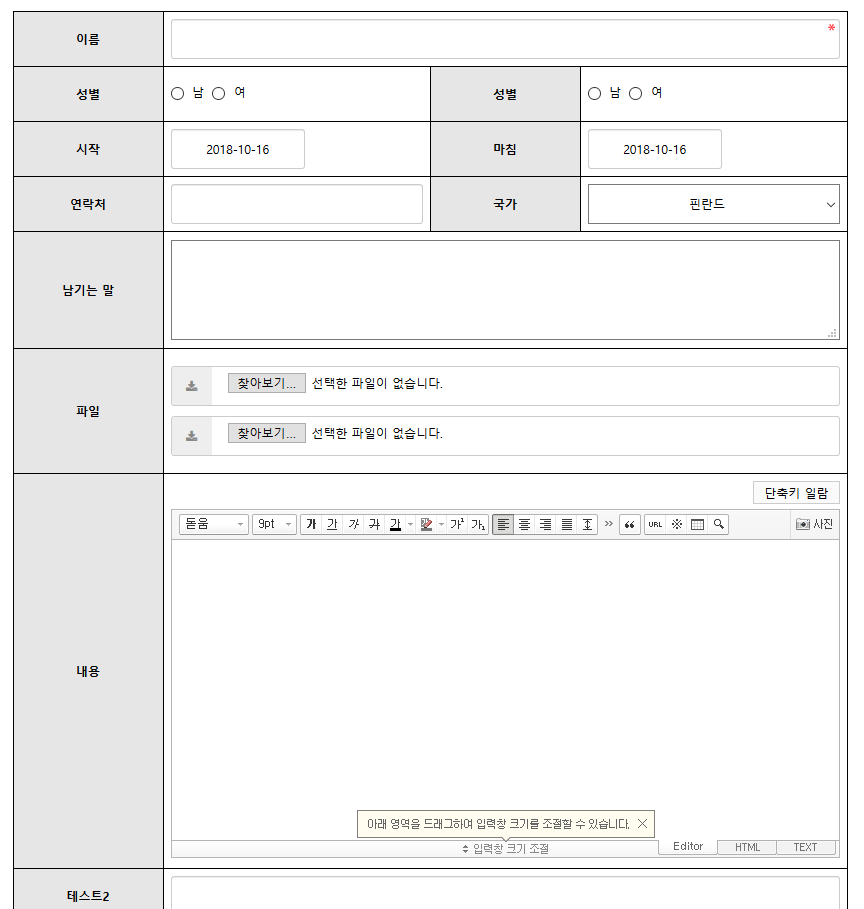
Task: Click second 찾아보기 browse file button
Action: click(267, 433)
